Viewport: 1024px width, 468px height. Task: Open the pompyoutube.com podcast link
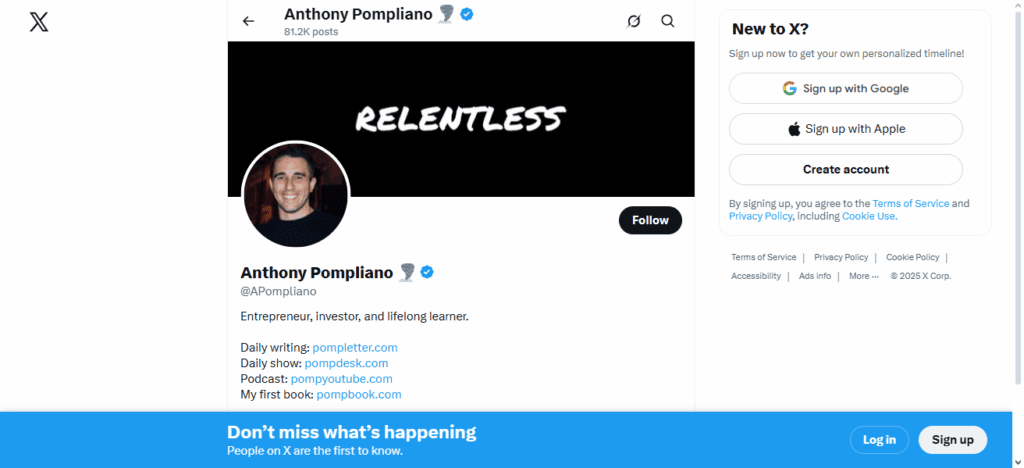pyautogui.click(x=341, y=379)
